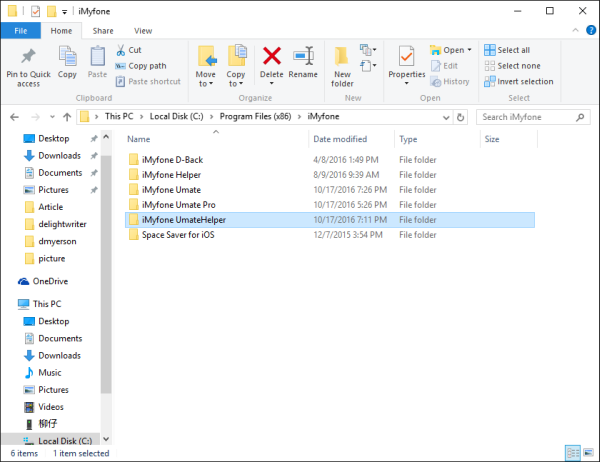Image resolution: width=600 pixels, height=462 pixels.
Task: Open the File tab
Action: [x=21, y=31]
